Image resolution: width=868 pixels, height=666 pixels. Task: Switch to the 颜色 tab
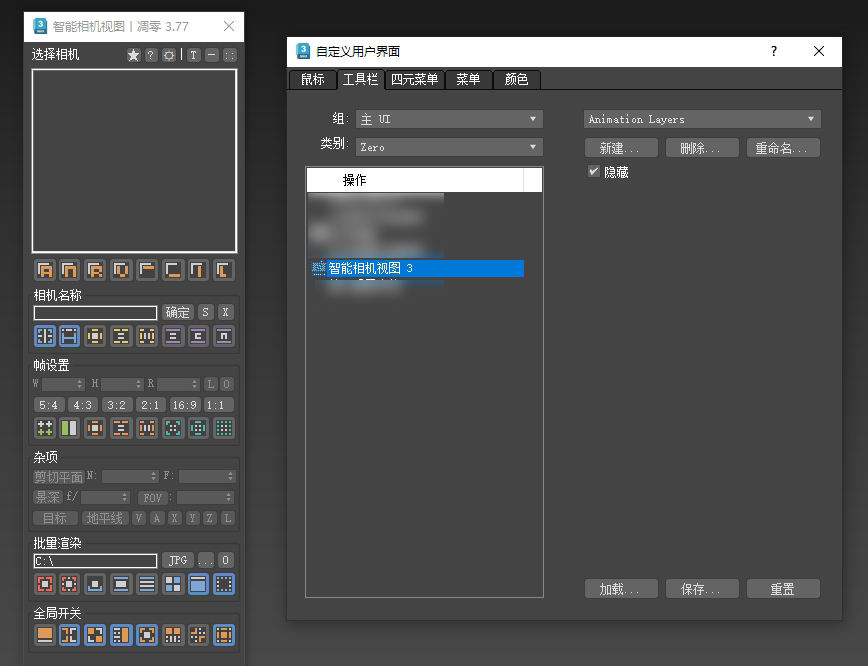[x=516, y=80]
